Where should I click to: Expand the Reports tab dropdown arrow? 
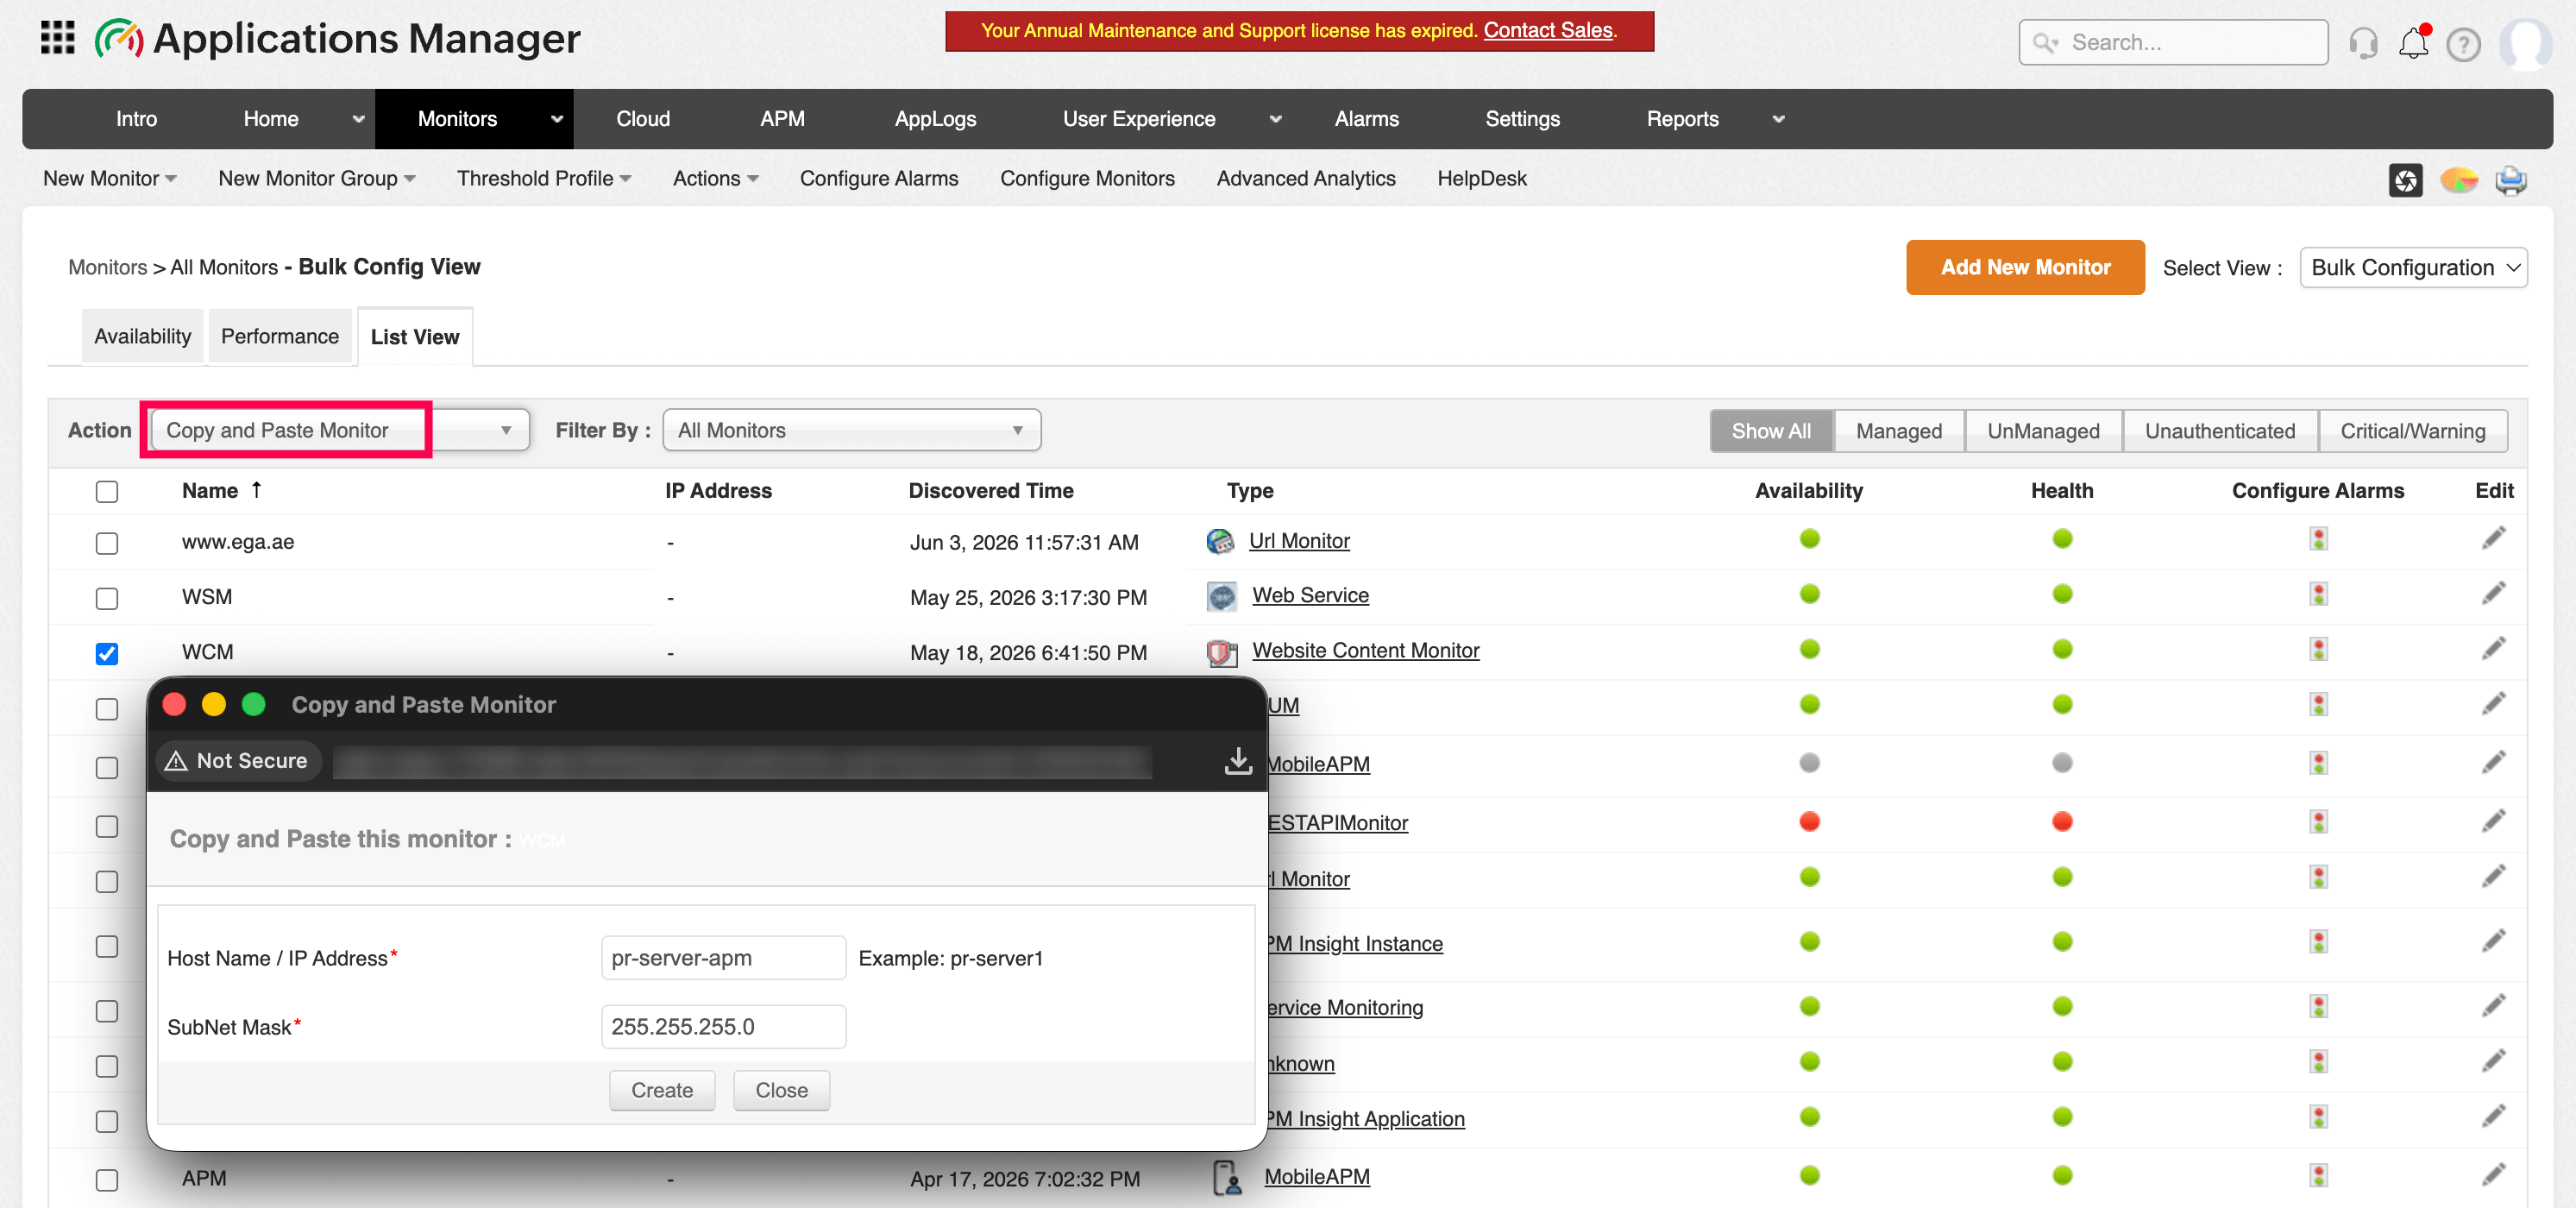tap(1778, 119)
